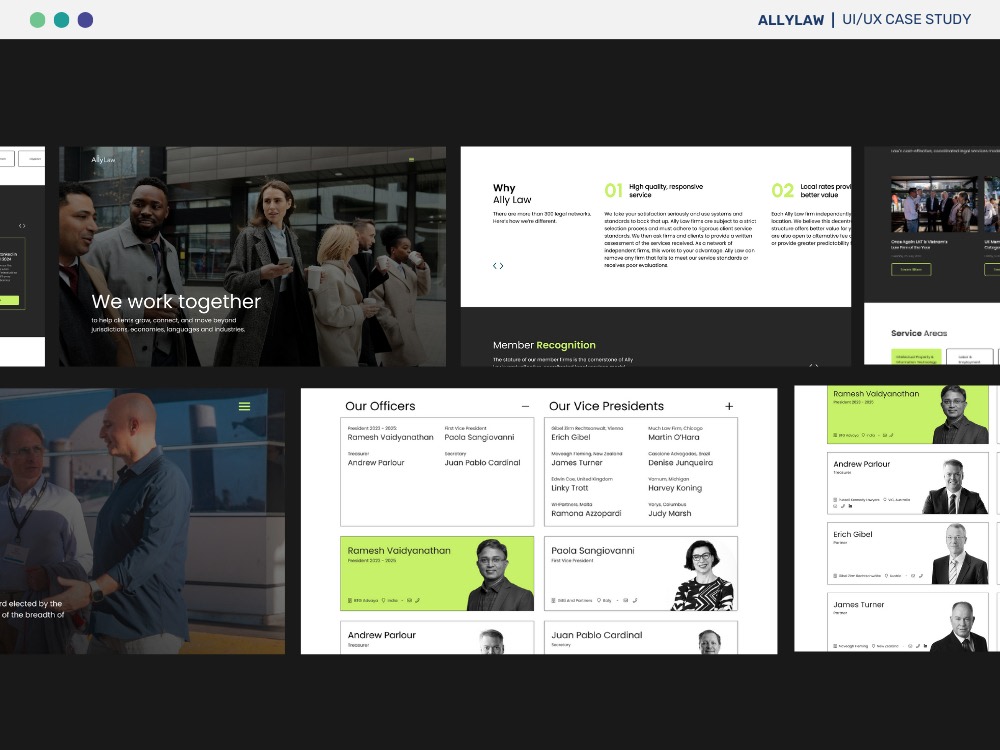Click email icon on mobile Erich Gibel card
The width and height of the screenshot is (1000, 750).
click(x=913, y=576)
